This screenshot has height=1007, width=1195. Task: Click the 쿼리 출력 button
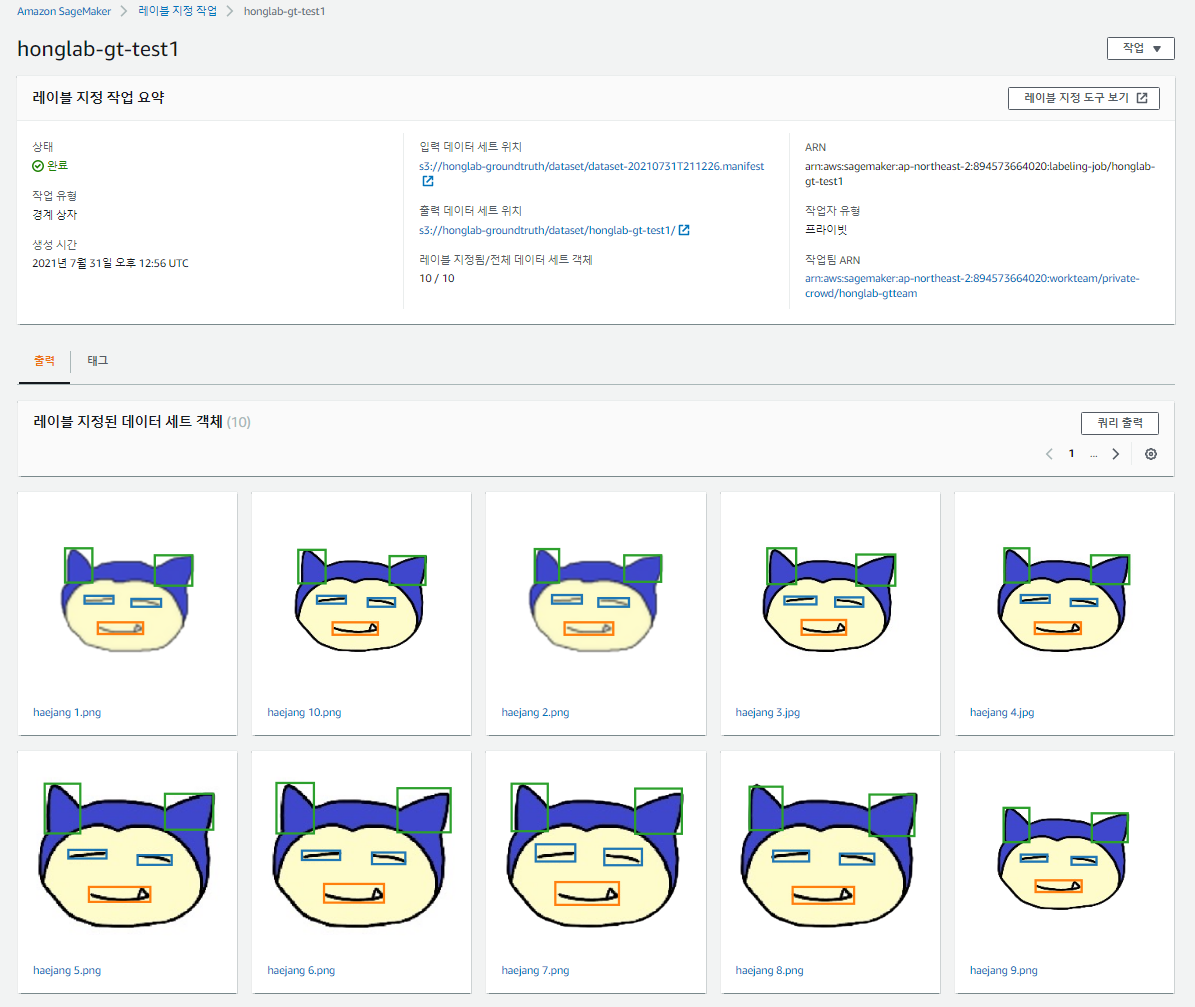tap(1120, 423)
